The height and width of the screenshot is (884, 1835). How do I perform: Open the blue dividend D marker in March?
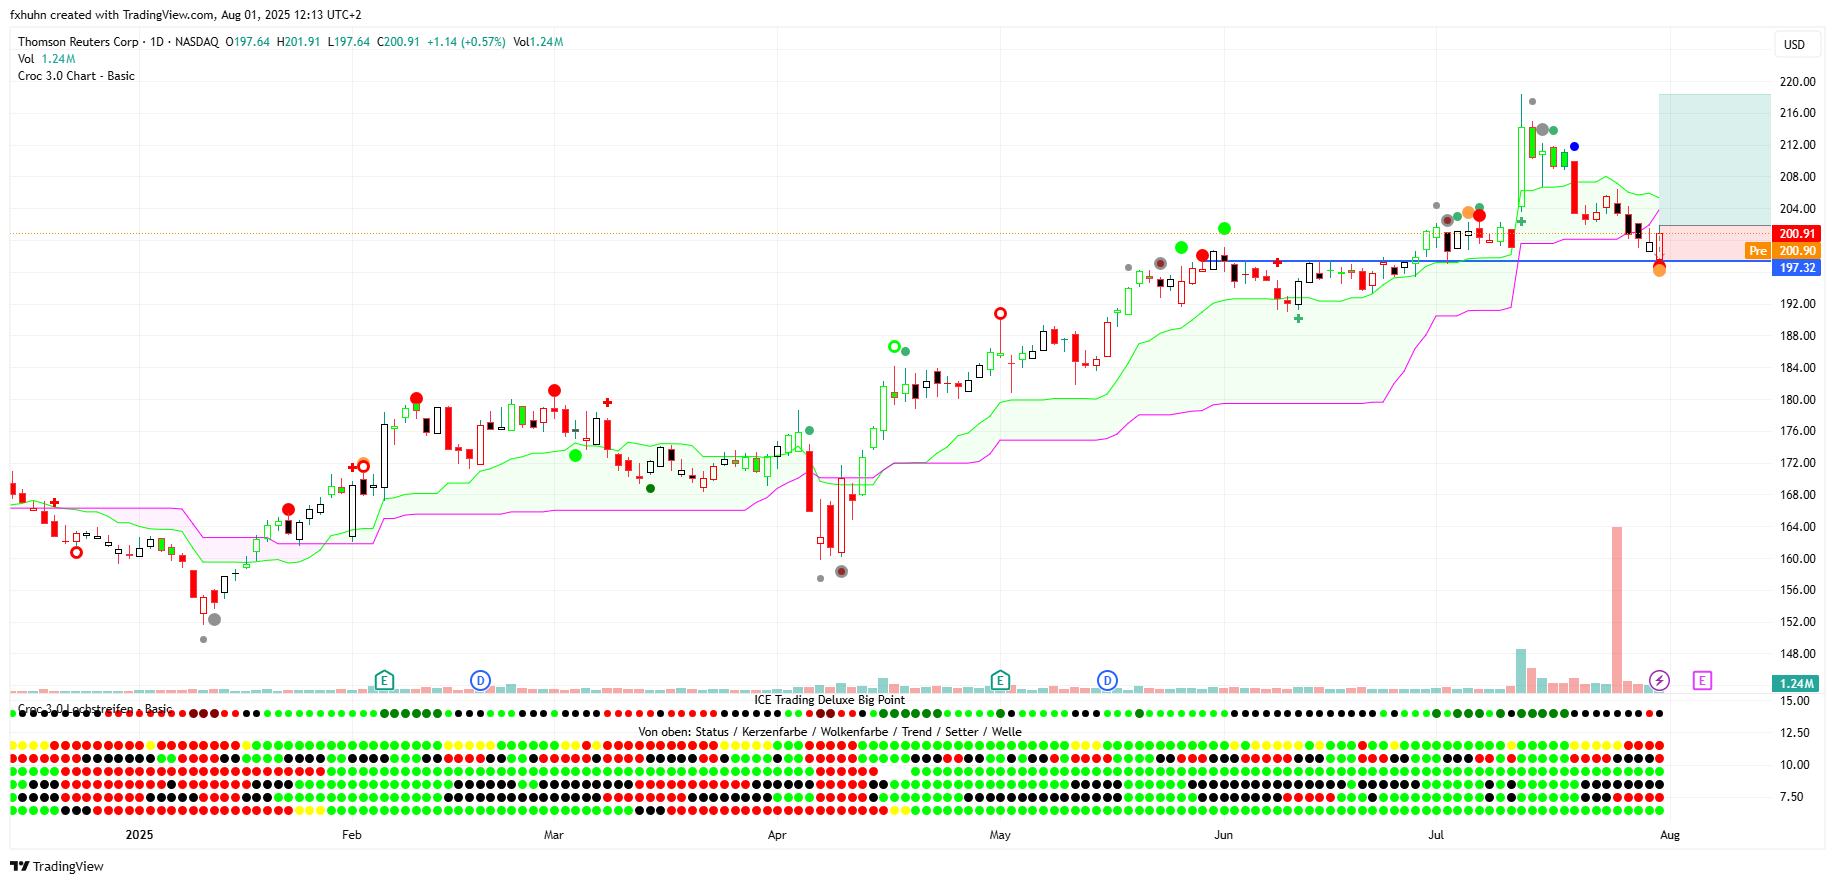pyautogui.click(x=480, y=681)
